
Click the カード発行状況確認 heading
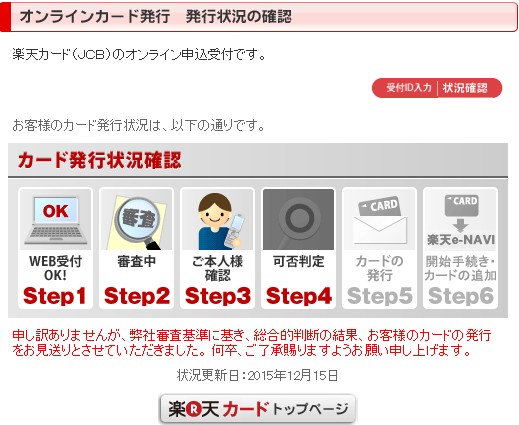pyautogui.click(x=100, y=160)
